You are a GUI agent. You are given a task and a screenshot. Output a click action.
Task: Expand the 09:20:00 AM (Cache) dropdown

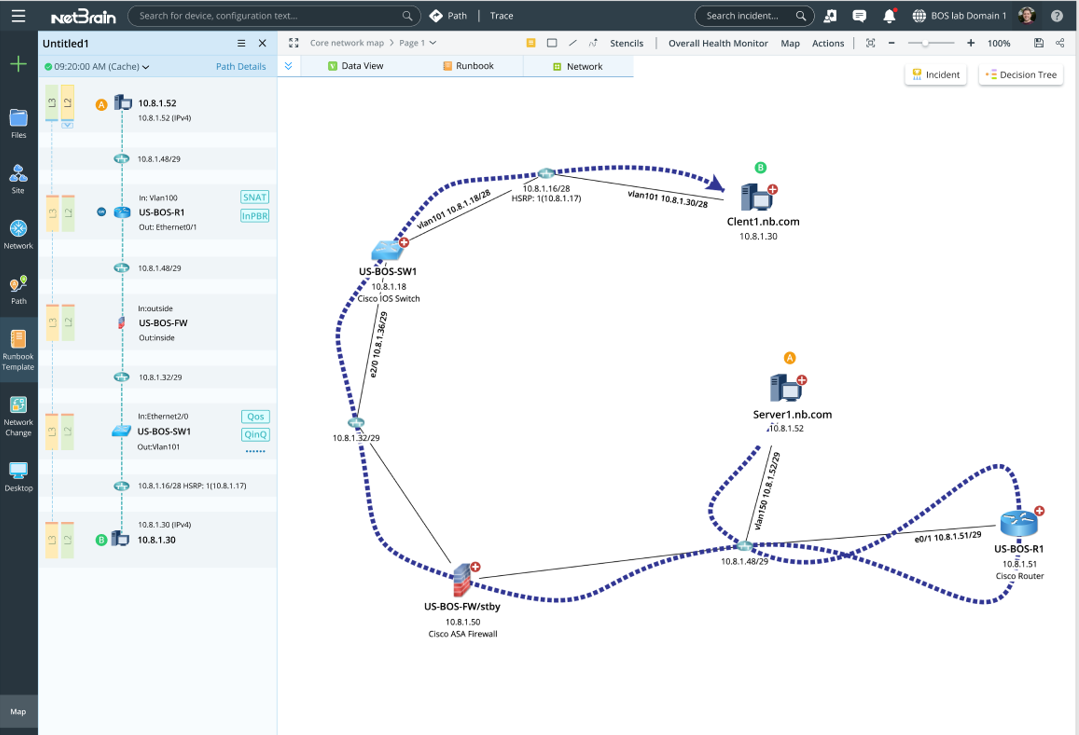(96, 67)
